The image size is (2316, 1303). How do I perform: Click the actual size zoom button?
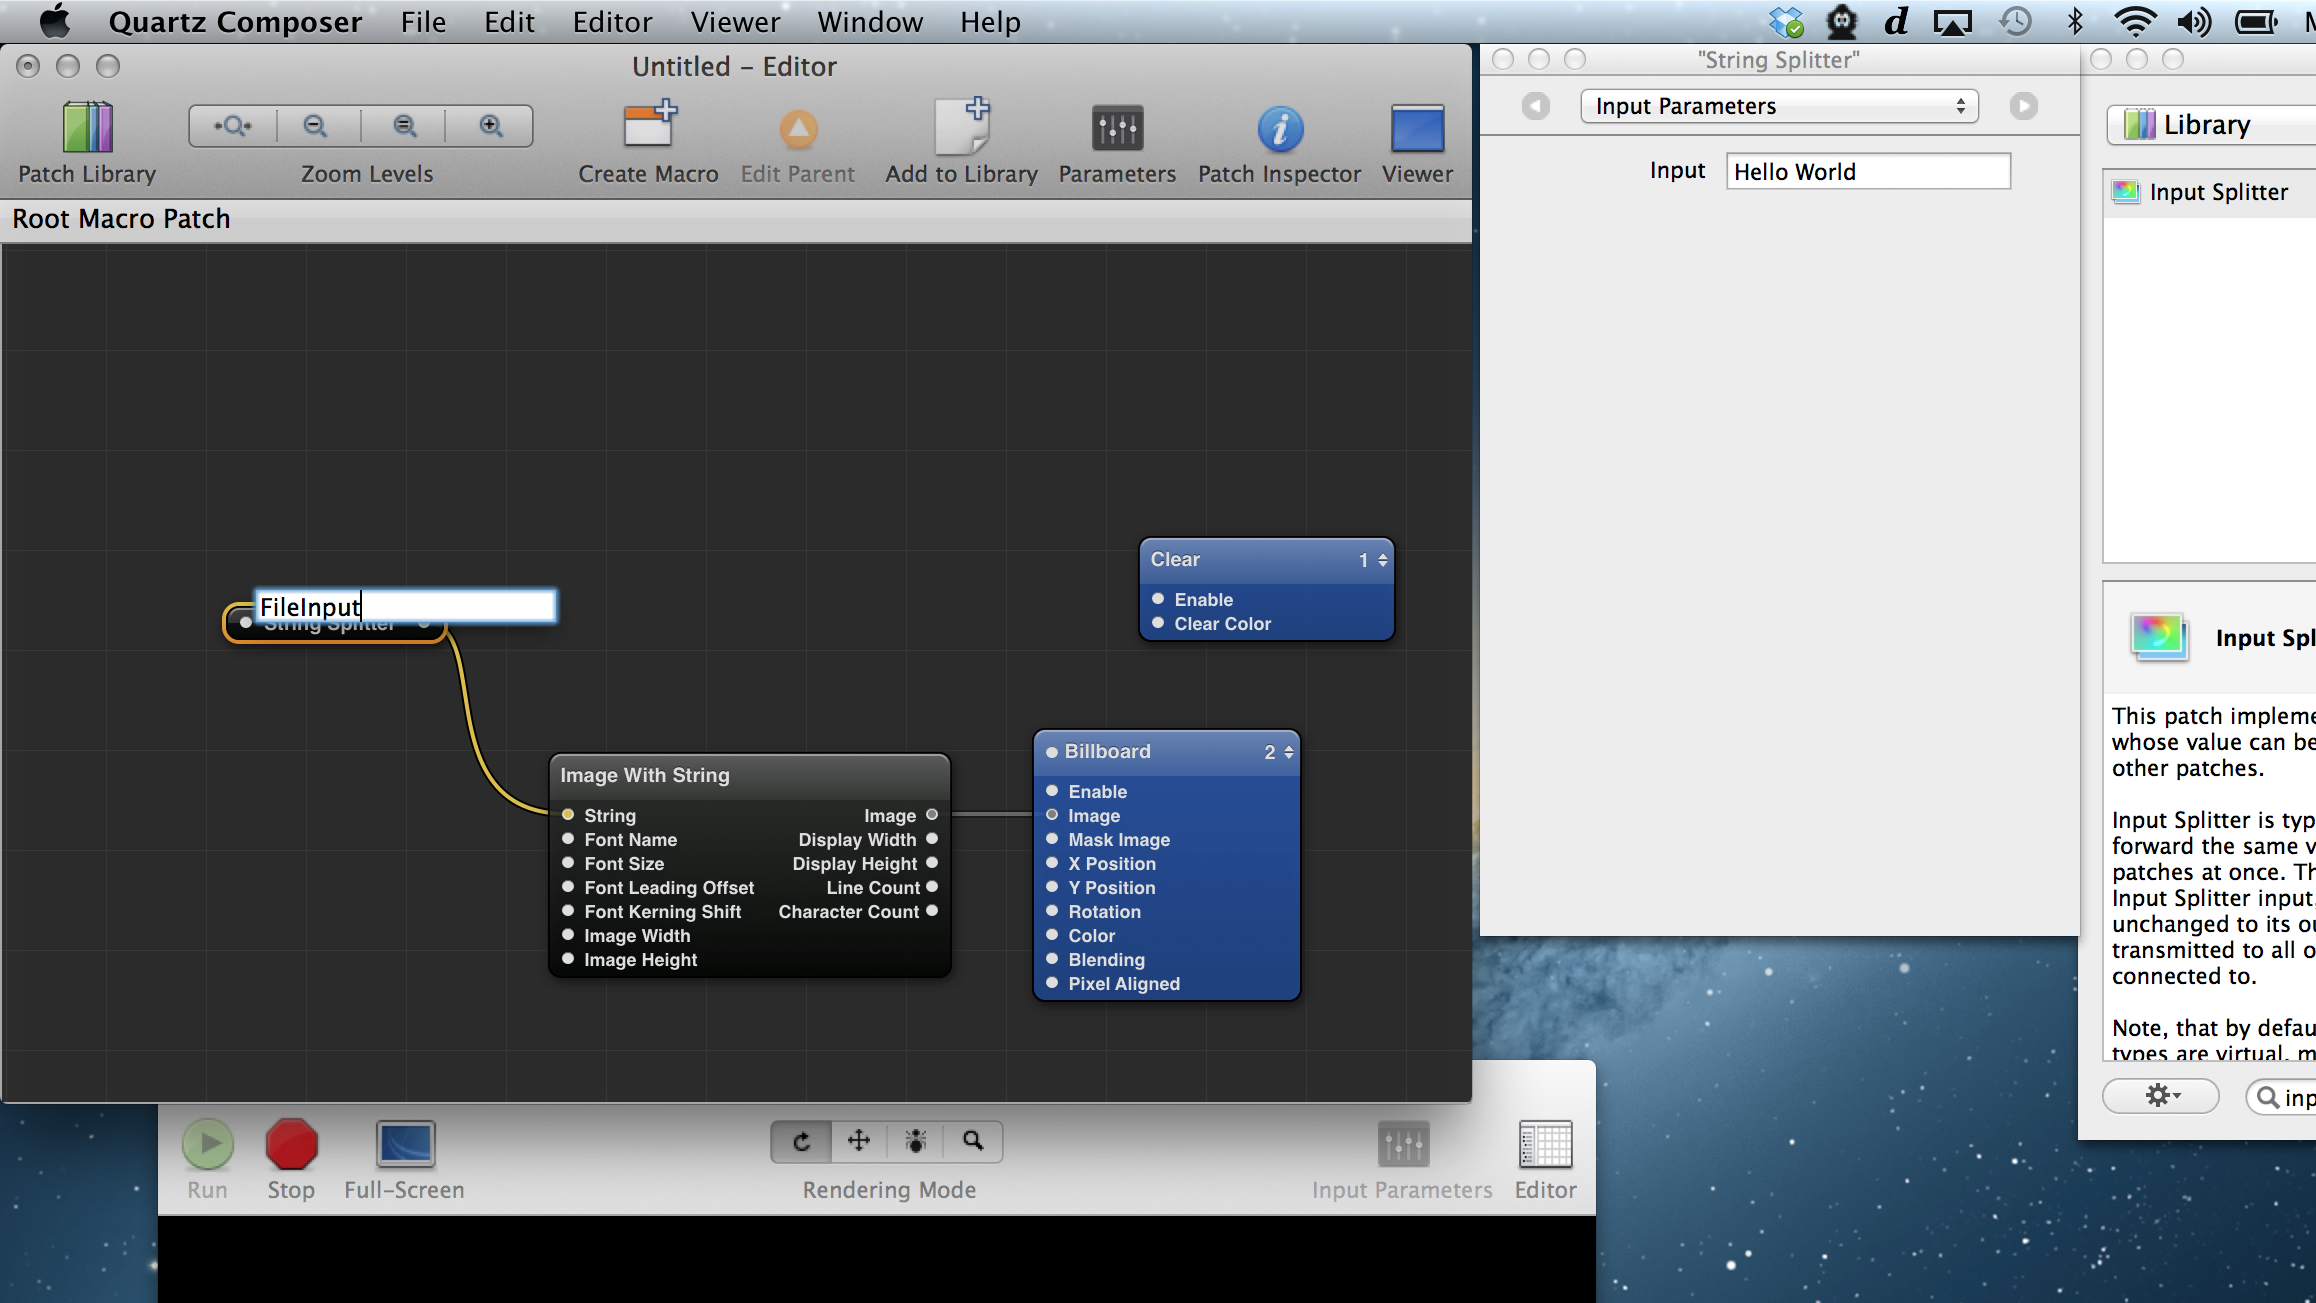(404, 126)
